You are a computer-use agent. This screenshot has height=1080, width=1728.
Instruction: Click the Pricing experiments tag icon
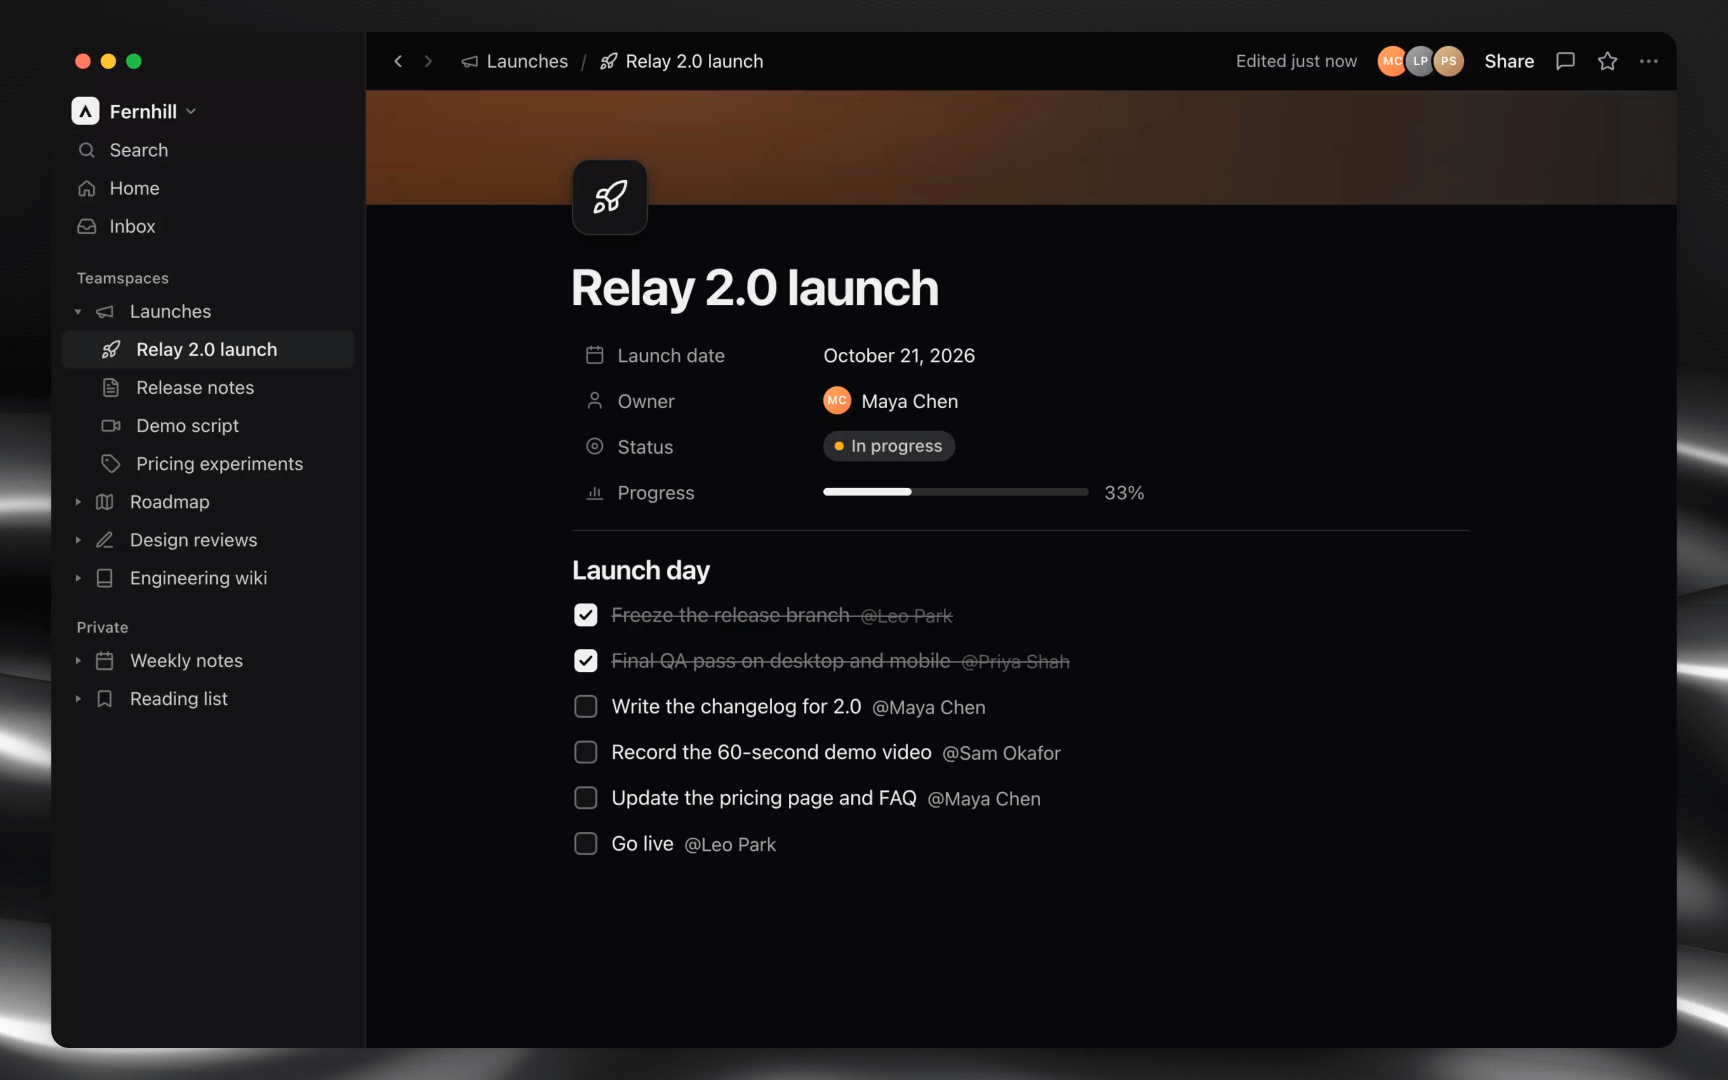111,463
